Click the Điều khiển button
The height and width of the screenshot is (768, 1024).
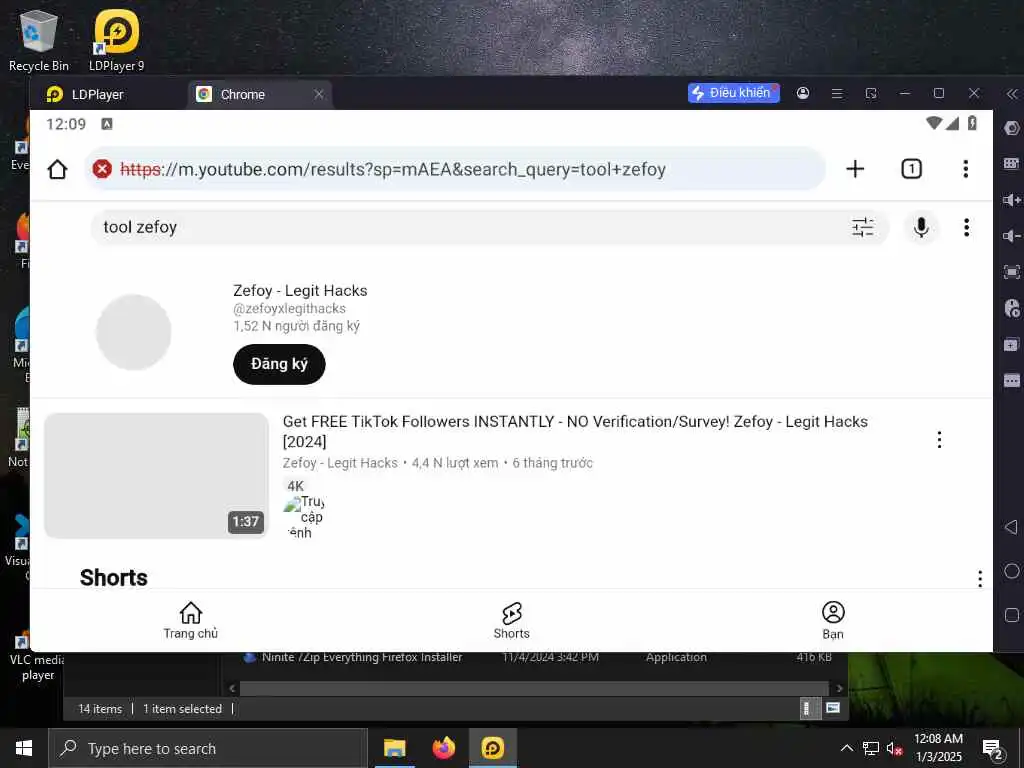click(x=733, y=93)
